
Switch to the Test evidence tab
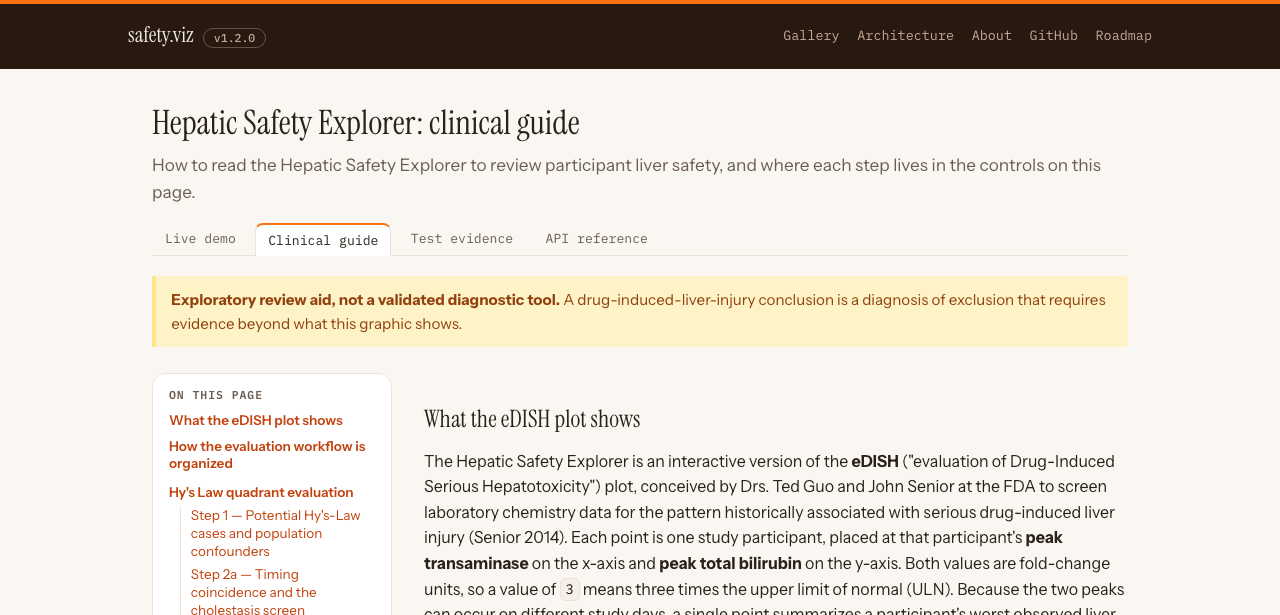(x=462, y=239)
